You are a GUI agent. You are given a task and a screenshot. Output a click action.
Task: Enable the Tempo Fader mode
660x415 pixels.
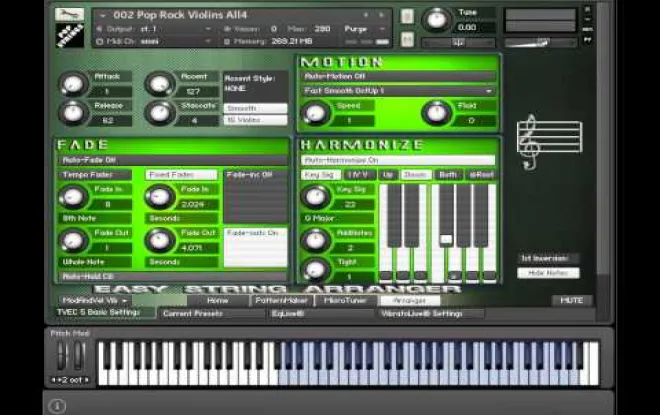pyautogui.click(x=95, y=175)
